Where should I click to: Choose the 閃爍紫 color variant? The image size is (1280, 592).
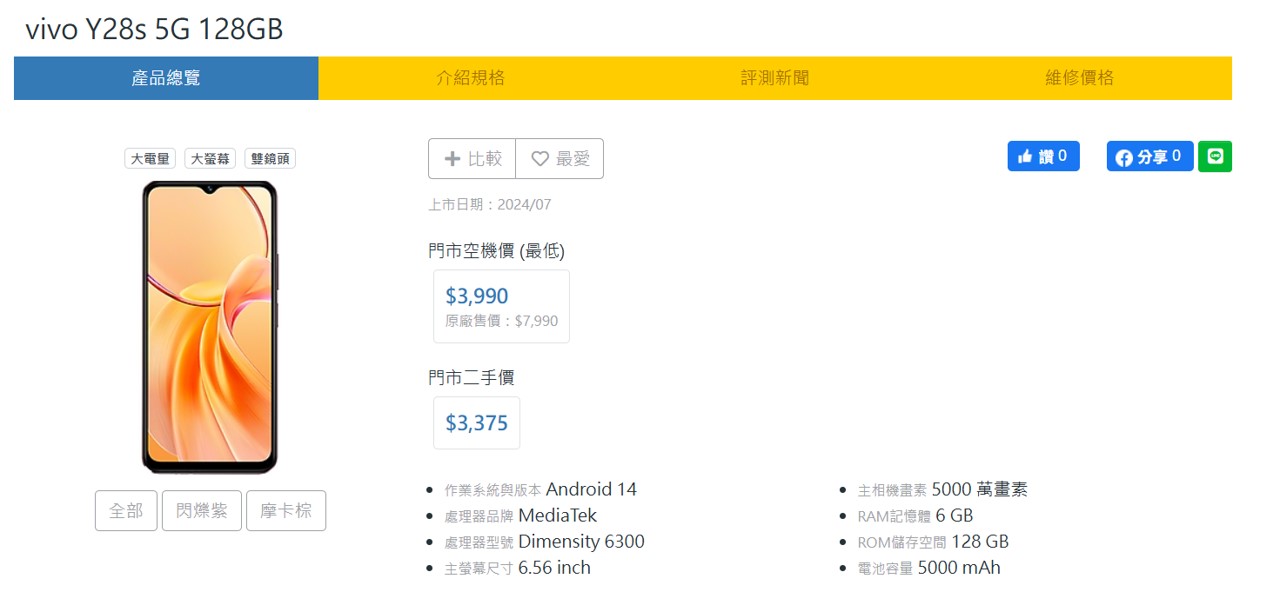point(202,511)
